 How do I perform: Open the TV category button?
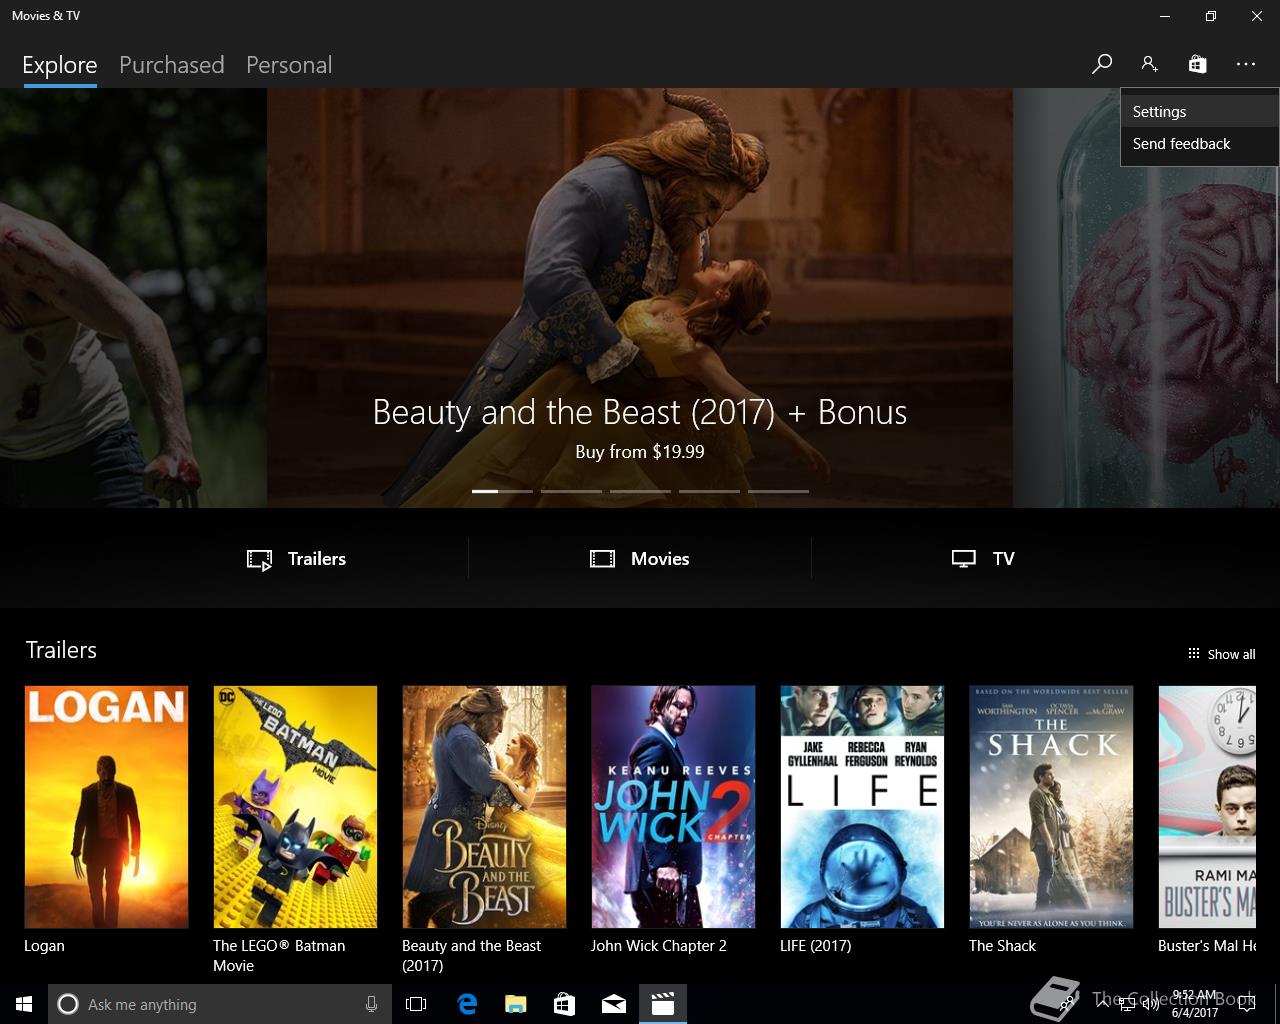coord(983,559)
